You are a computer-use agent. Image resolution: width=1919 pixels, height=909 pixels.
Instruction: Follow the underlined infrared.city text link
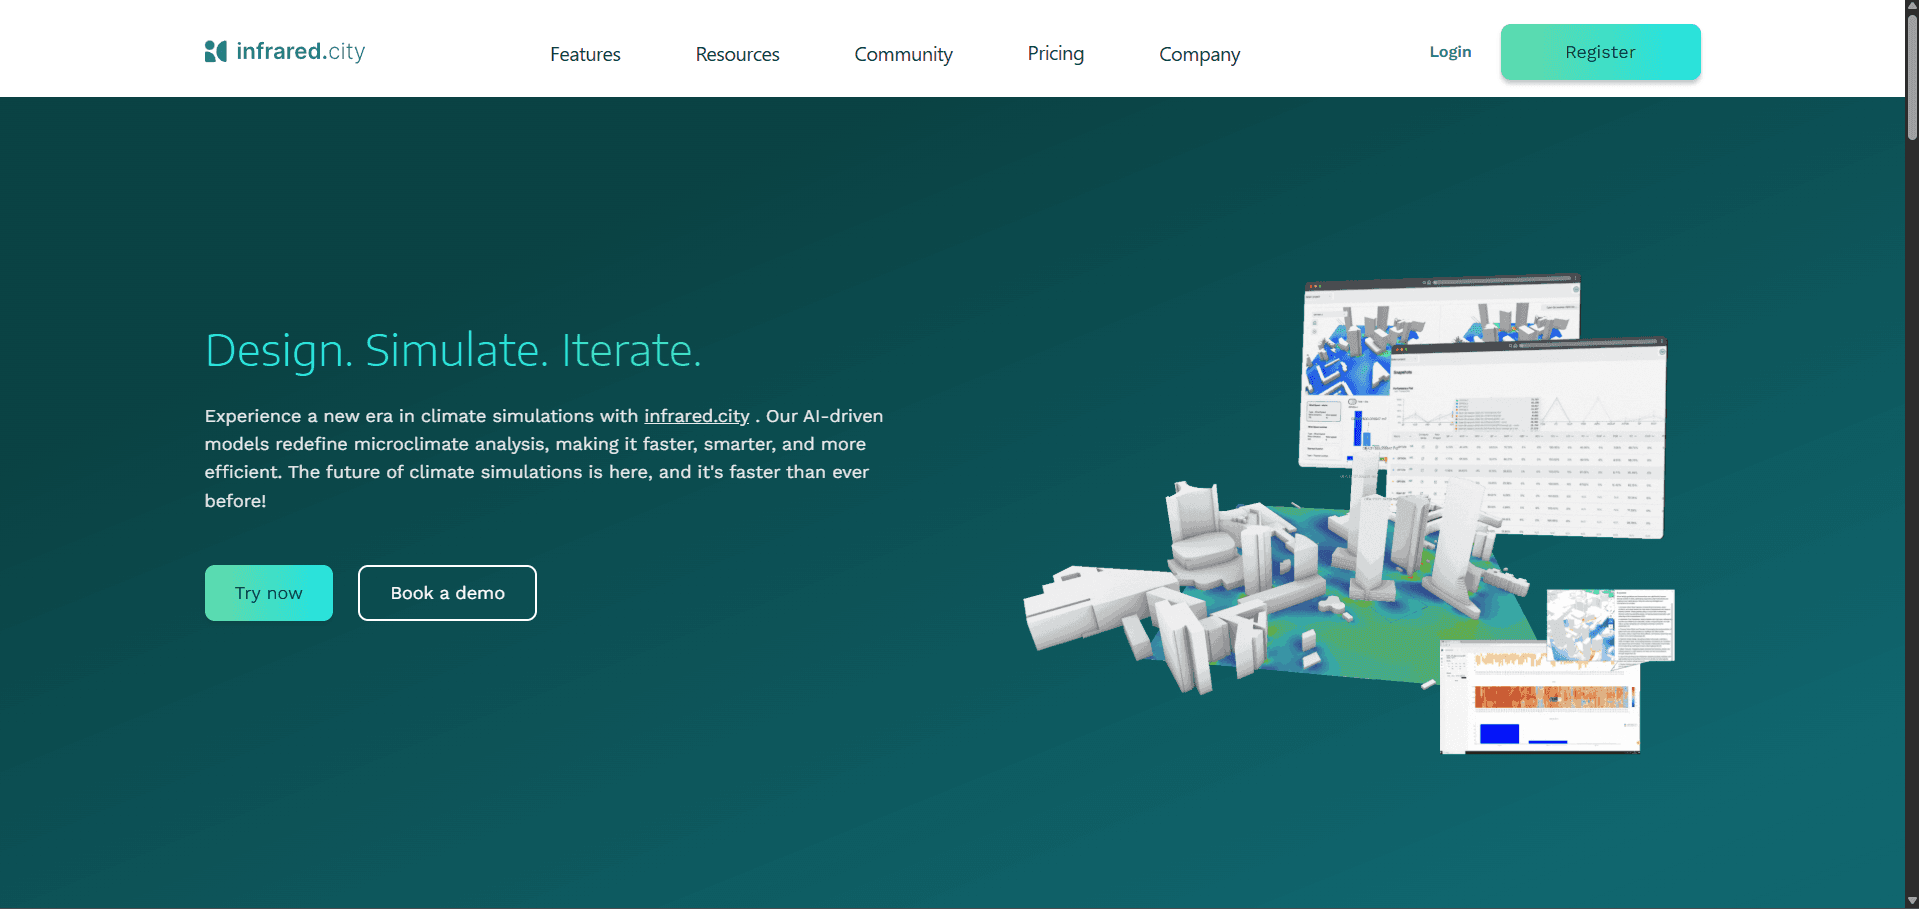[696, 416]
